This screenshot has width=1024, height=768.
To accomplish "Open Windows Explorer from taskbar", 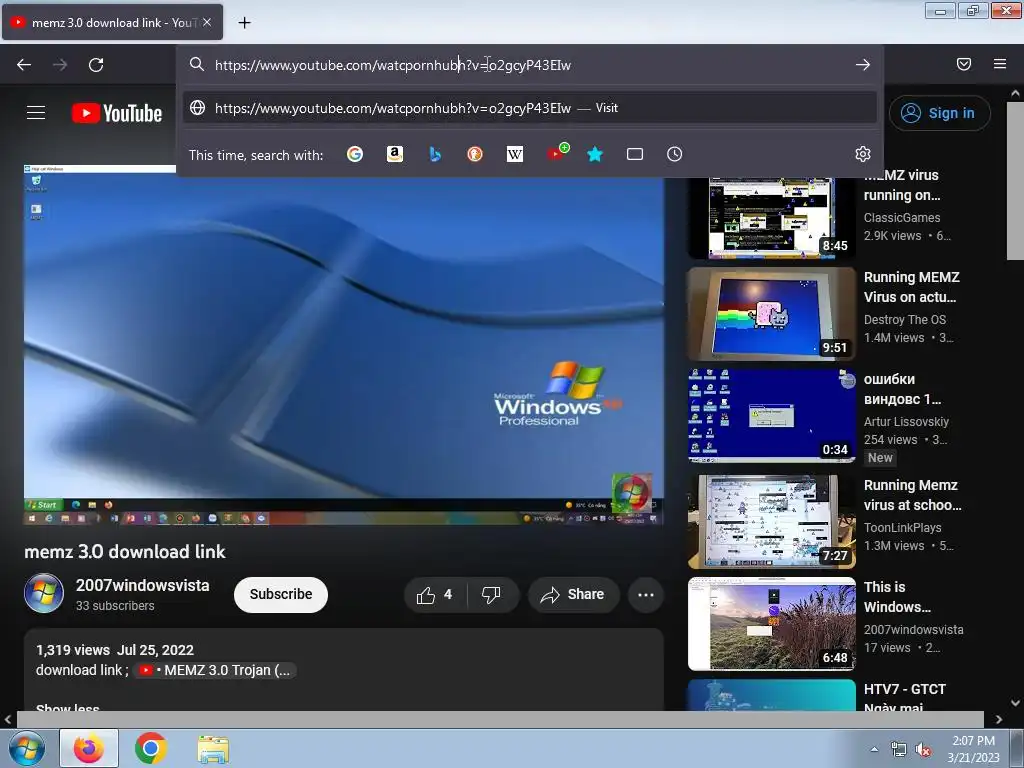I will click(213, 749).
